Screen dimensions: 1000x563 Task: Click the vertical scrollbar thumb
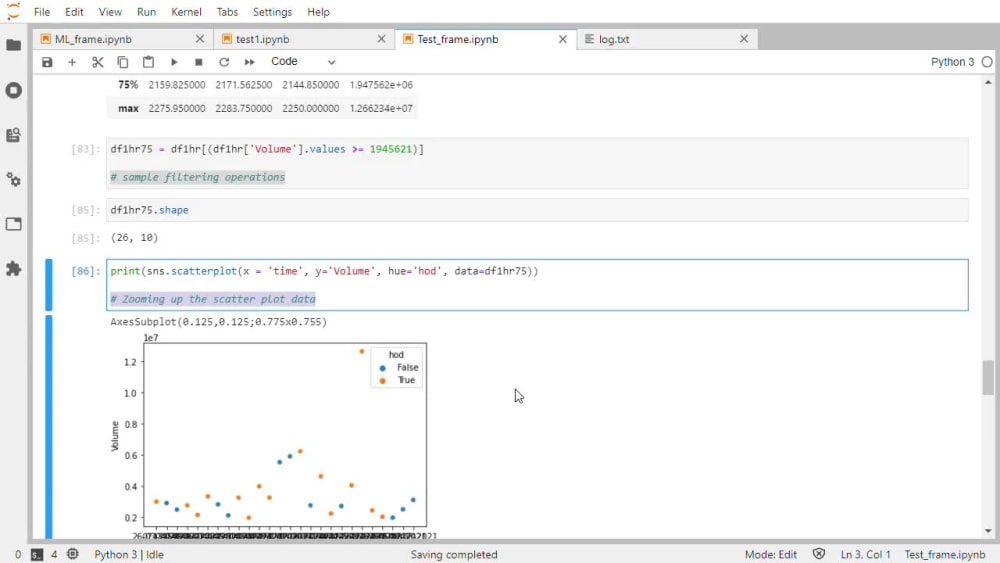[x=988, y=377]
